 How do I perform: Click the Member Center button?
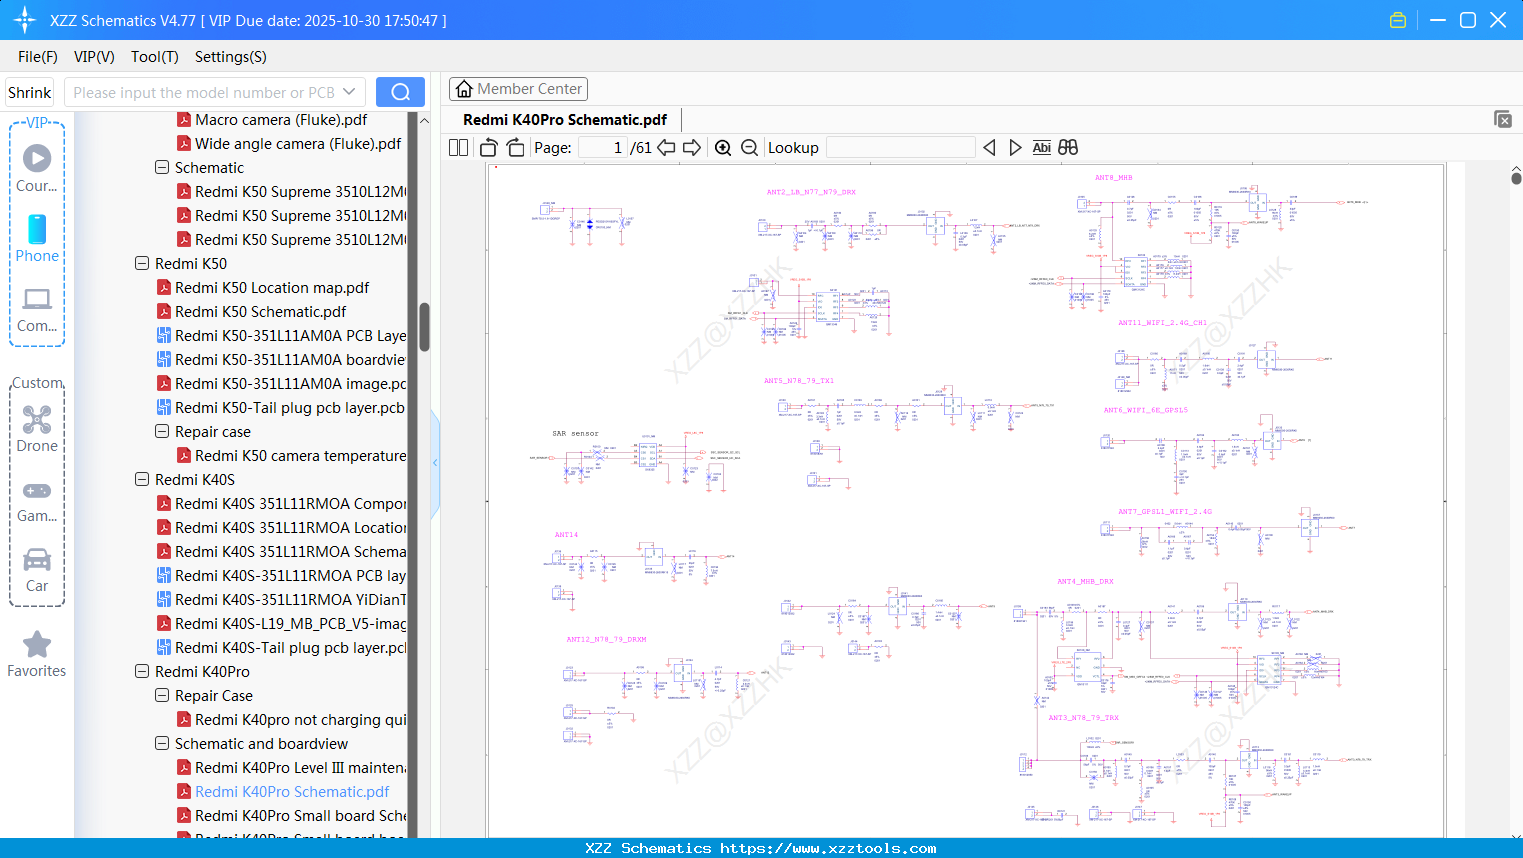(518, 89)
